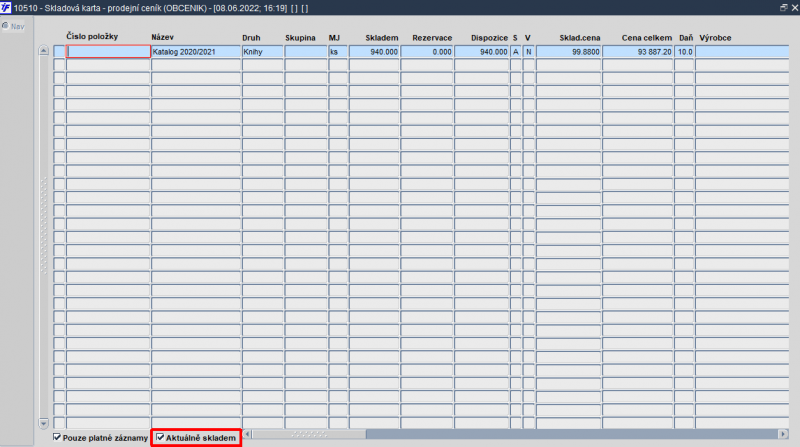Click the right arrow of the horizontal scrollbar
The image size is (800, 447).
point(783,434)
